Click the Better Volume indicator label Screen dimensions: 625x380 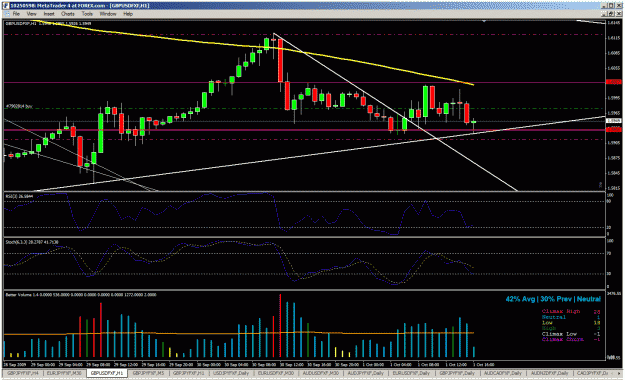click(x=81, y=295)
